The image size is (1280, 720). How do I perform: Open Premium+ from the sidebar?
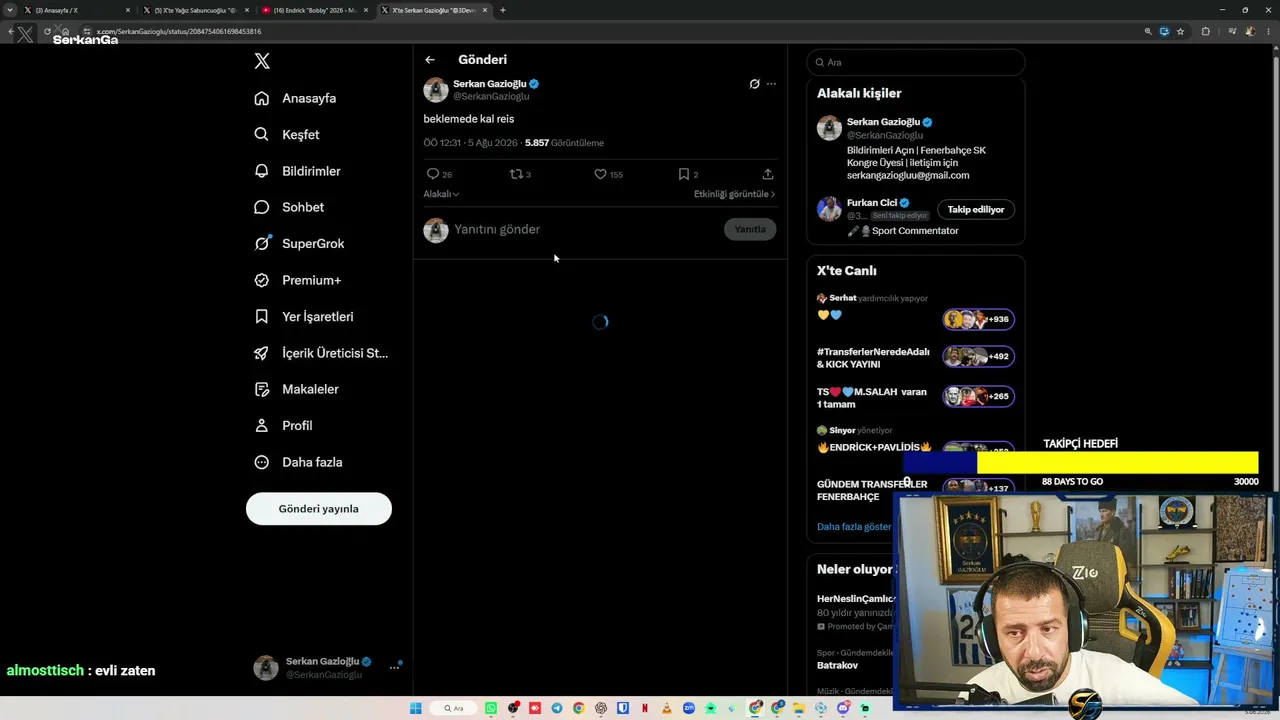[x=298, y=280]
